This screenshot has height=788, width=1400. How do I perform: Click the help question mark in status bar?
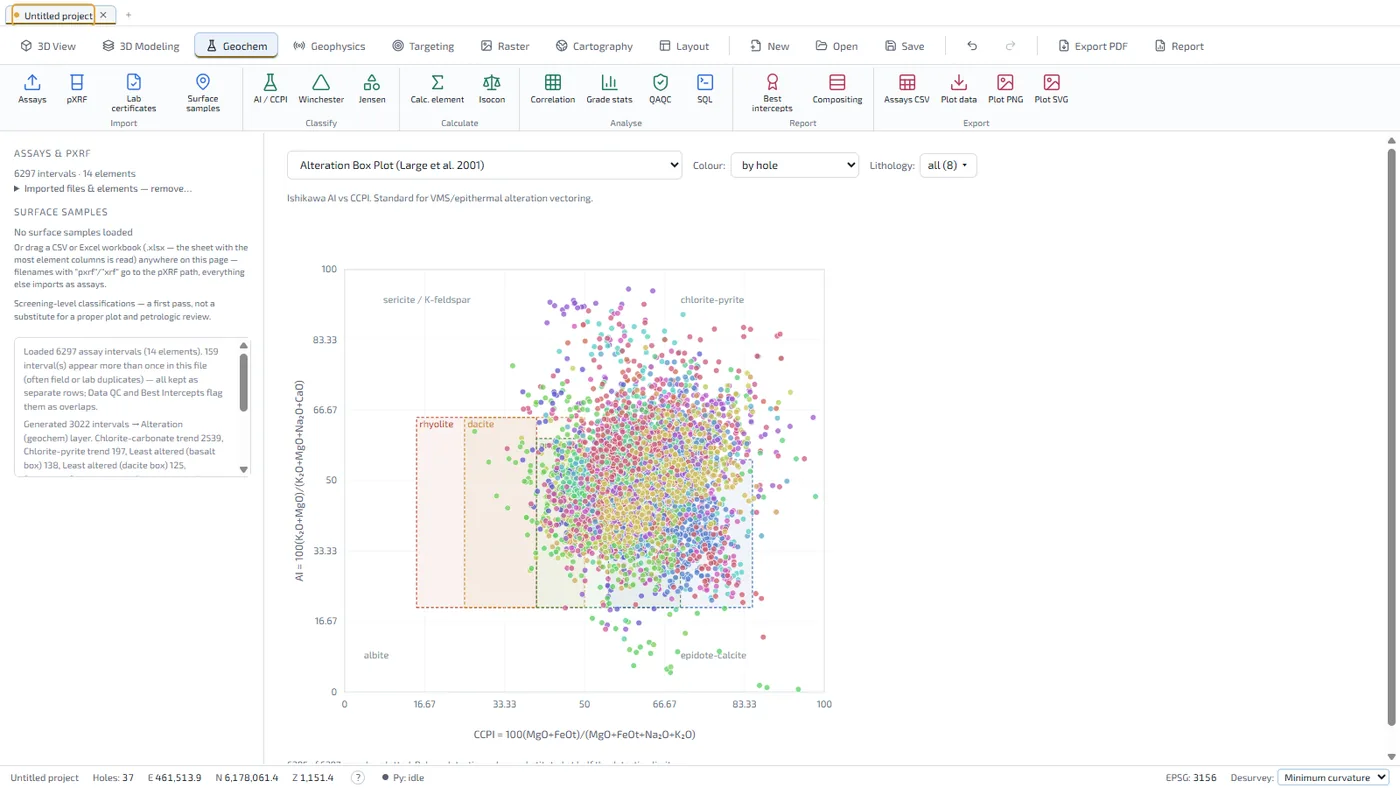[357, 777]
